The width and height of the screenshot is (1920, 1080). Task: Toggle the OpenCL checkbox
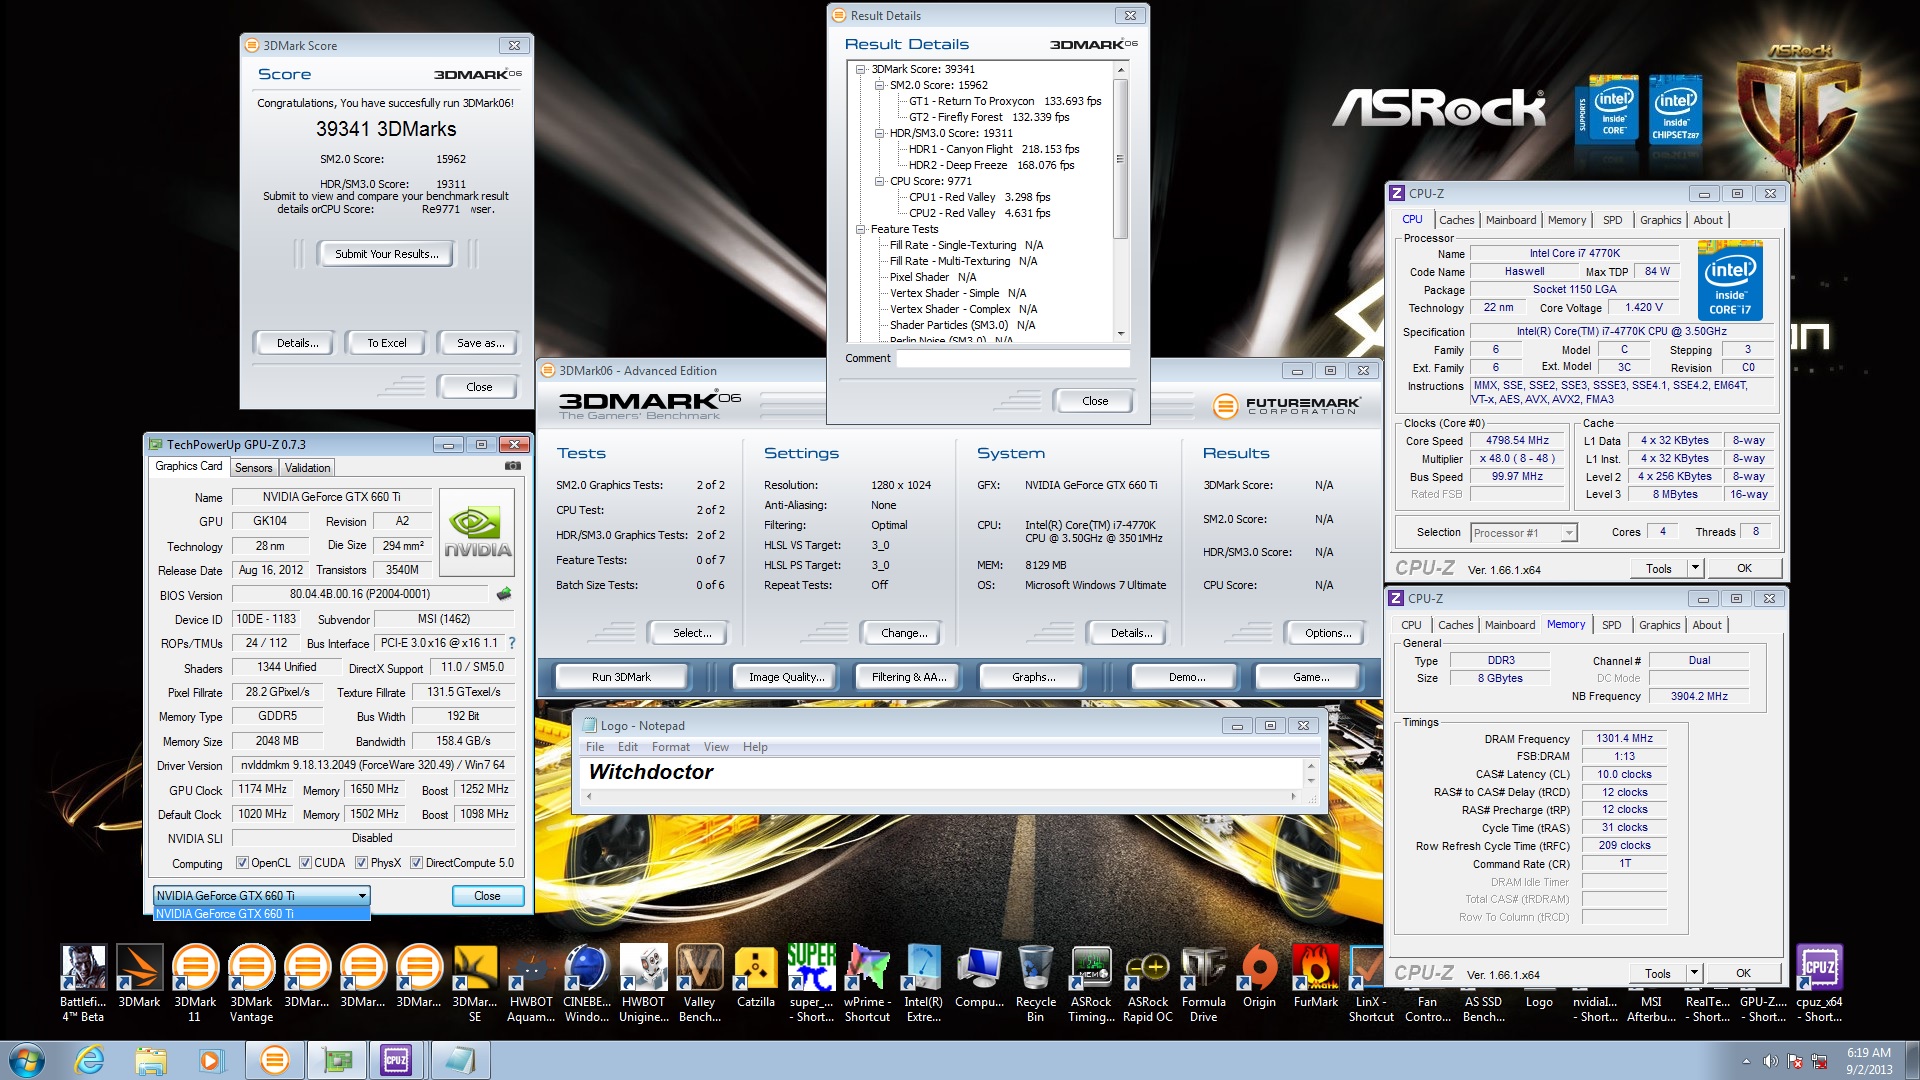point(242,863)
